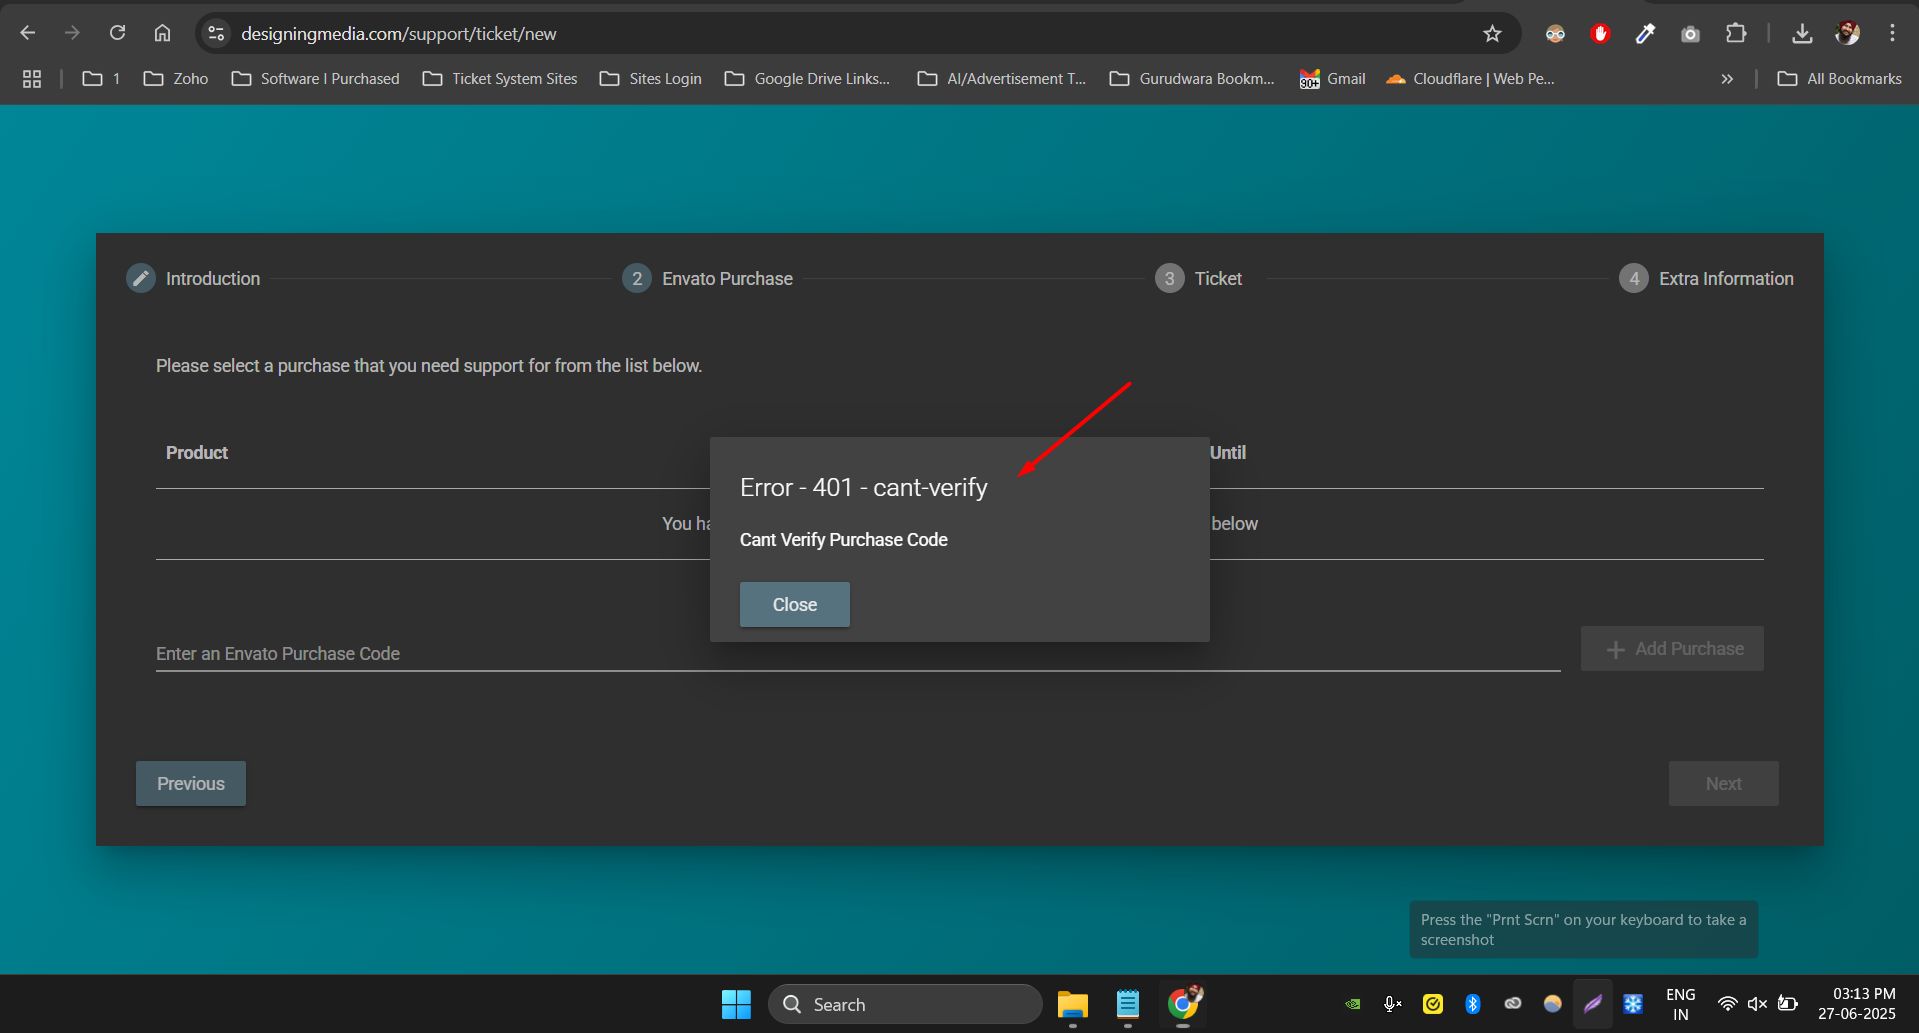1919x1033 pixels.
Task: Close the 401 error dialog
Action: tap(795, 604)
